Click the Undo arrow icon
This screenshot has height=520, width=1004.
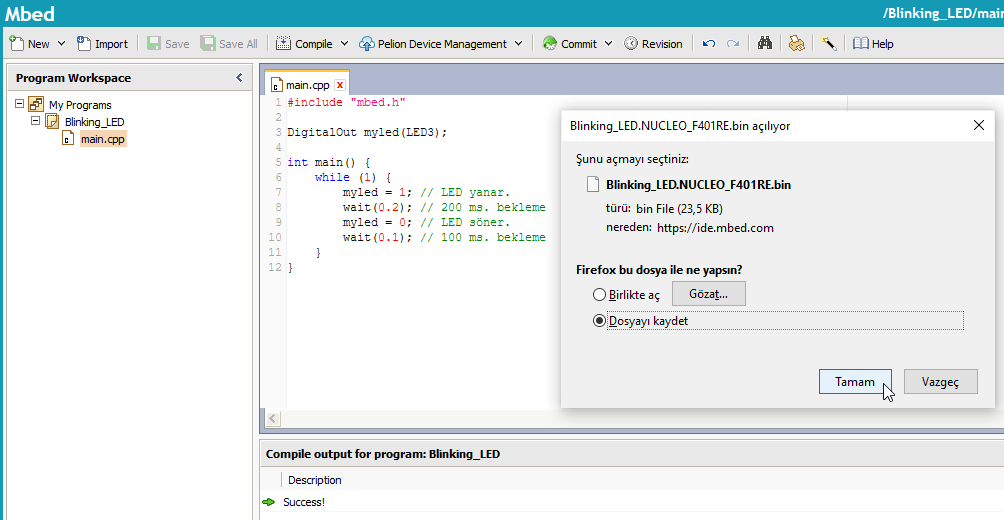[x=709, y=44]
